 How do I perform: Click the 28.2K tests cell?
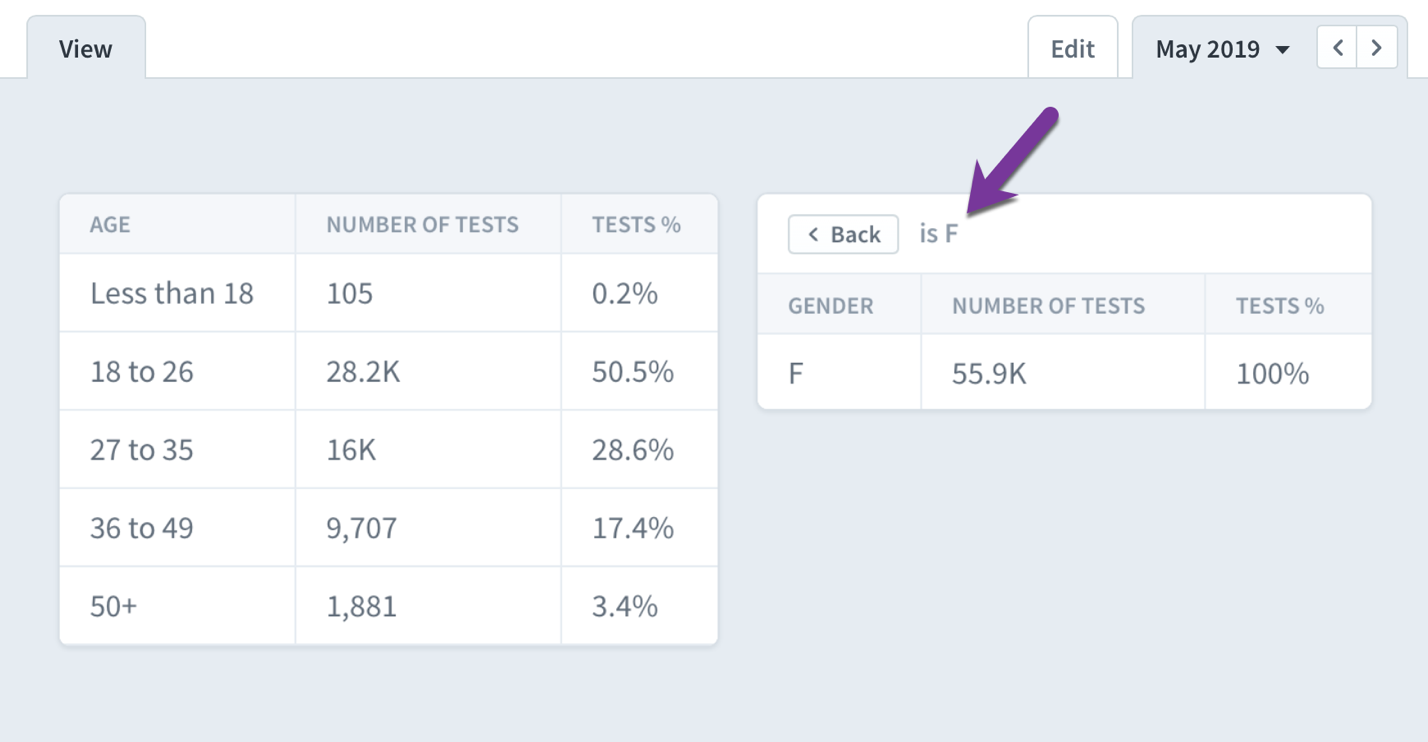pos(363,371)
